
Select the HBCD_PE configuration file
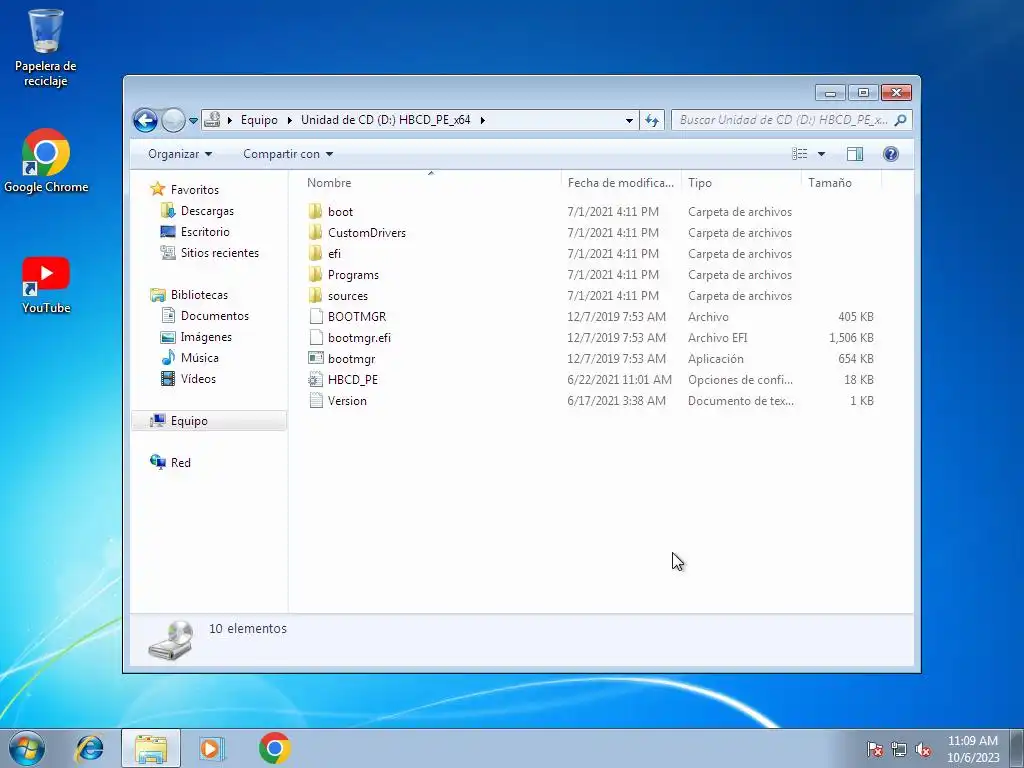pyautogui.click(x=353, y=379)
